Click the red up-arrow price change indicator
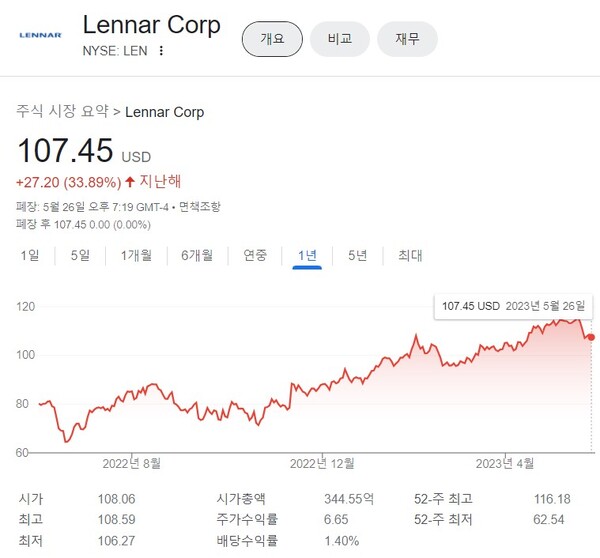This screenshot has width=600, height=558. pos(129,182)
